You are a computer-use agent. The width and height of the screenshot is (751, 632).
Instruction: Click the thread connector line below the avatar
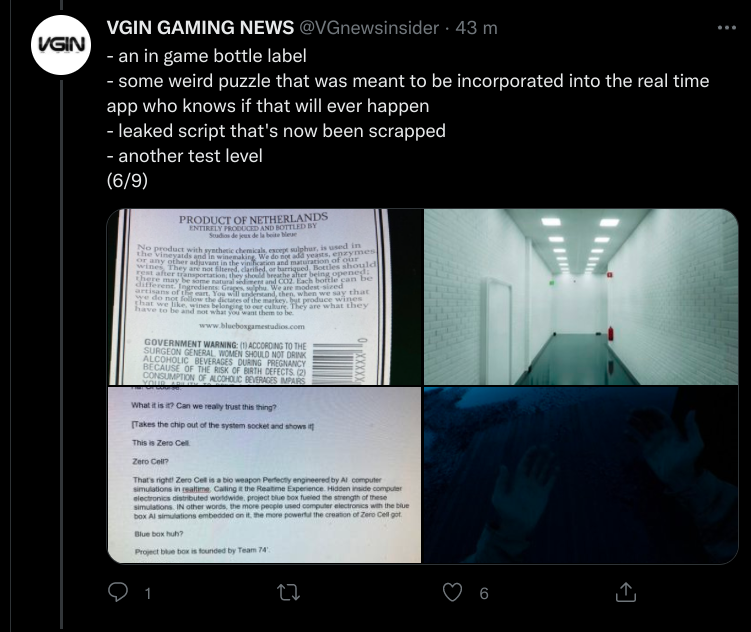pyautogui.click(x=61, y=354)
